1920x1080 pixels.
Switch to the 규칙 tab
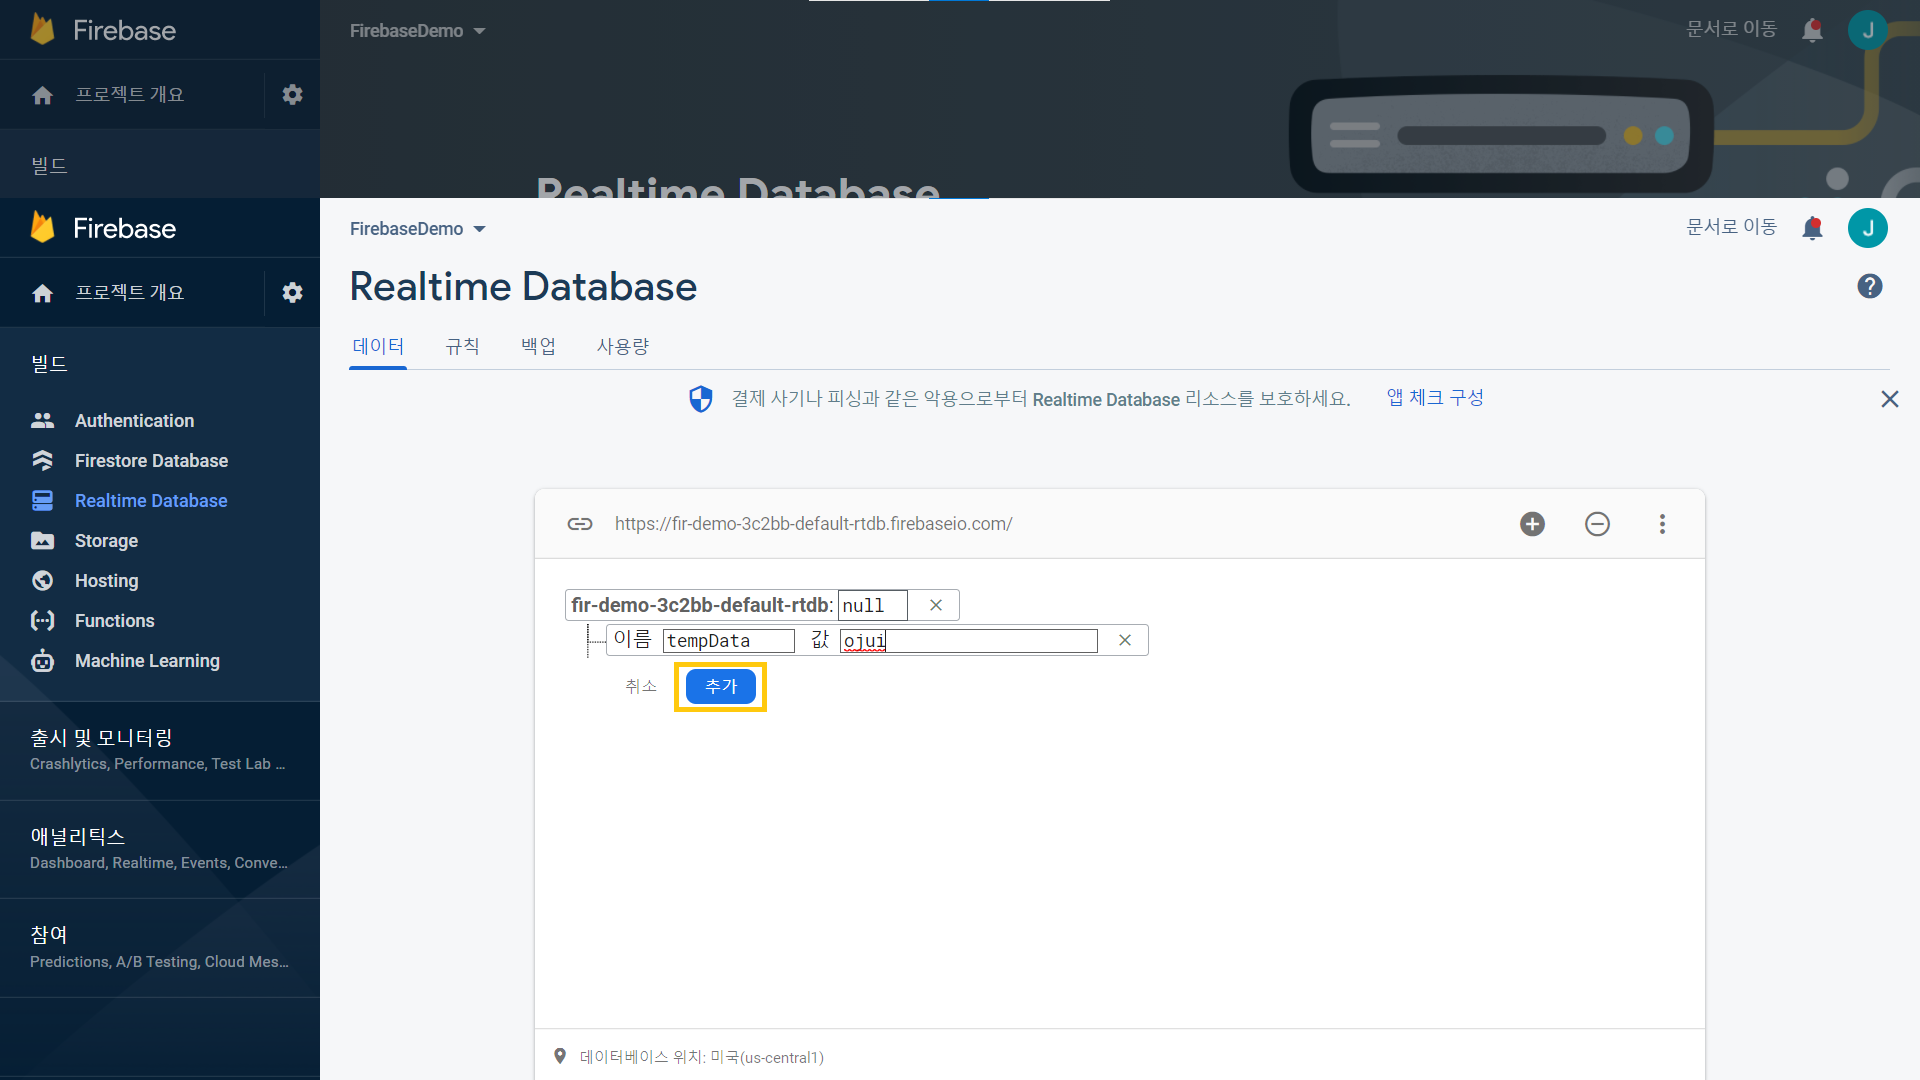point(462,346)
